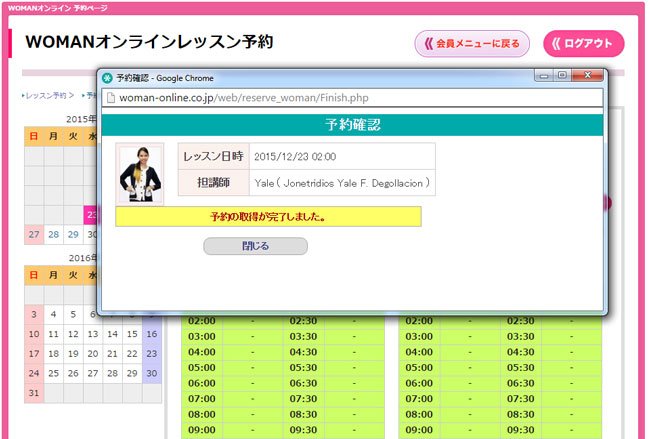Select January 12 in the 2016 calendar
Viewport: 650px width, 439px height.
coord(73,334)
